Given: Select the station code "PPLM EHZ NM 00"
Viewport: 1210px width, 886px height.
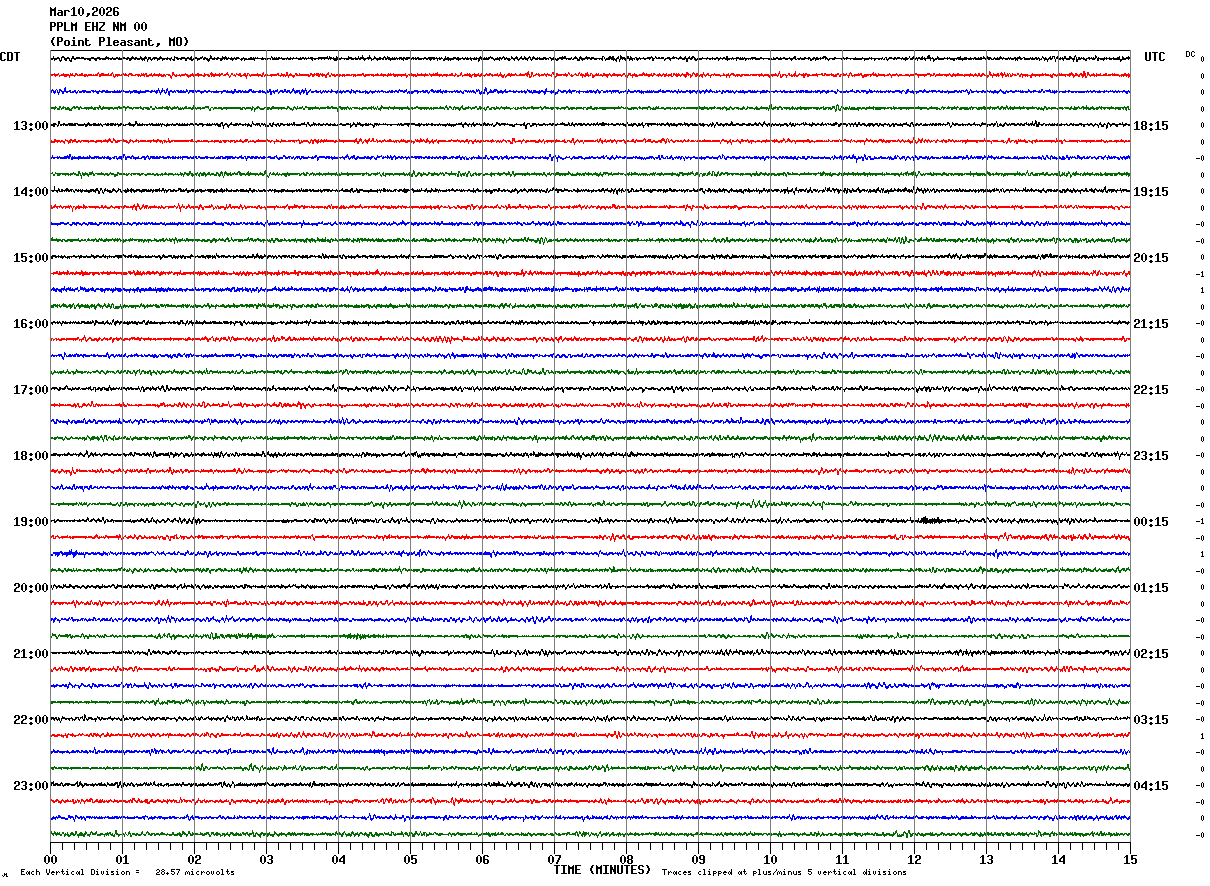Looking at the screenshot, I should click(98, 27).
